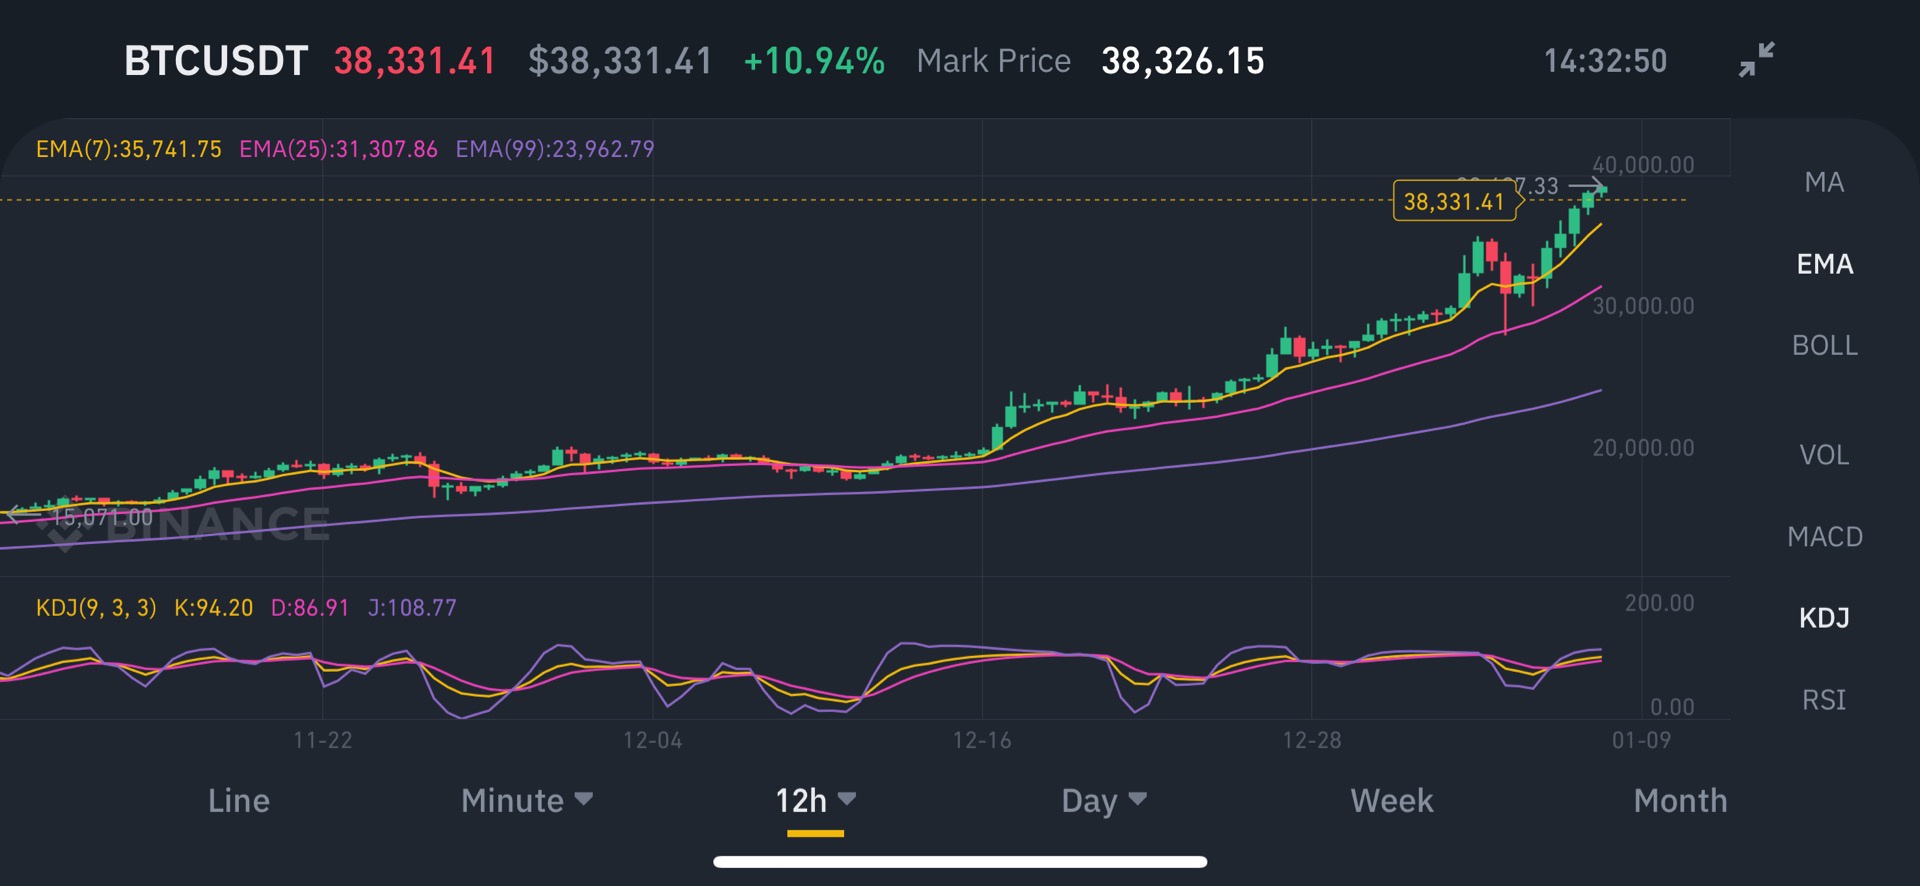Select the MACD indicator
This screenshot has height=886, width=1920.
click(1824, 537)
